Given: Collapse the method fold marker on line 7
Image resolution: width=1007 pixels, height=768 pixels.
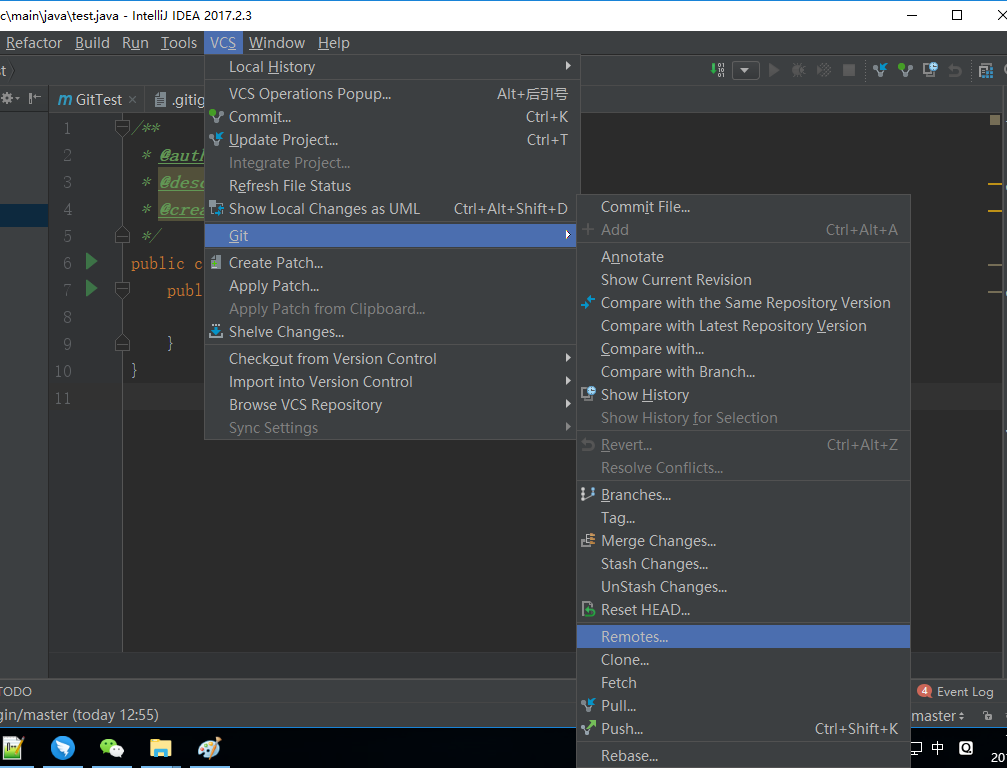Looking at the screenshot, I should [x=122, y=290].
